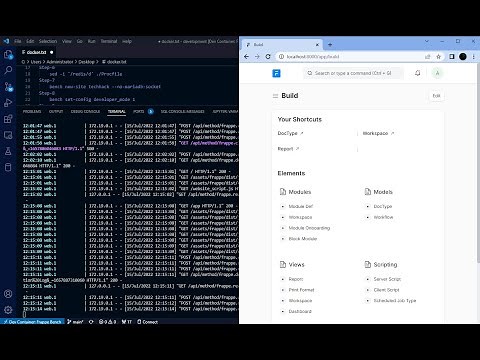Click the Frappe logo home icon
This screenshot has height=360, width=480.
pyautogui.click(x=276, y=73)
